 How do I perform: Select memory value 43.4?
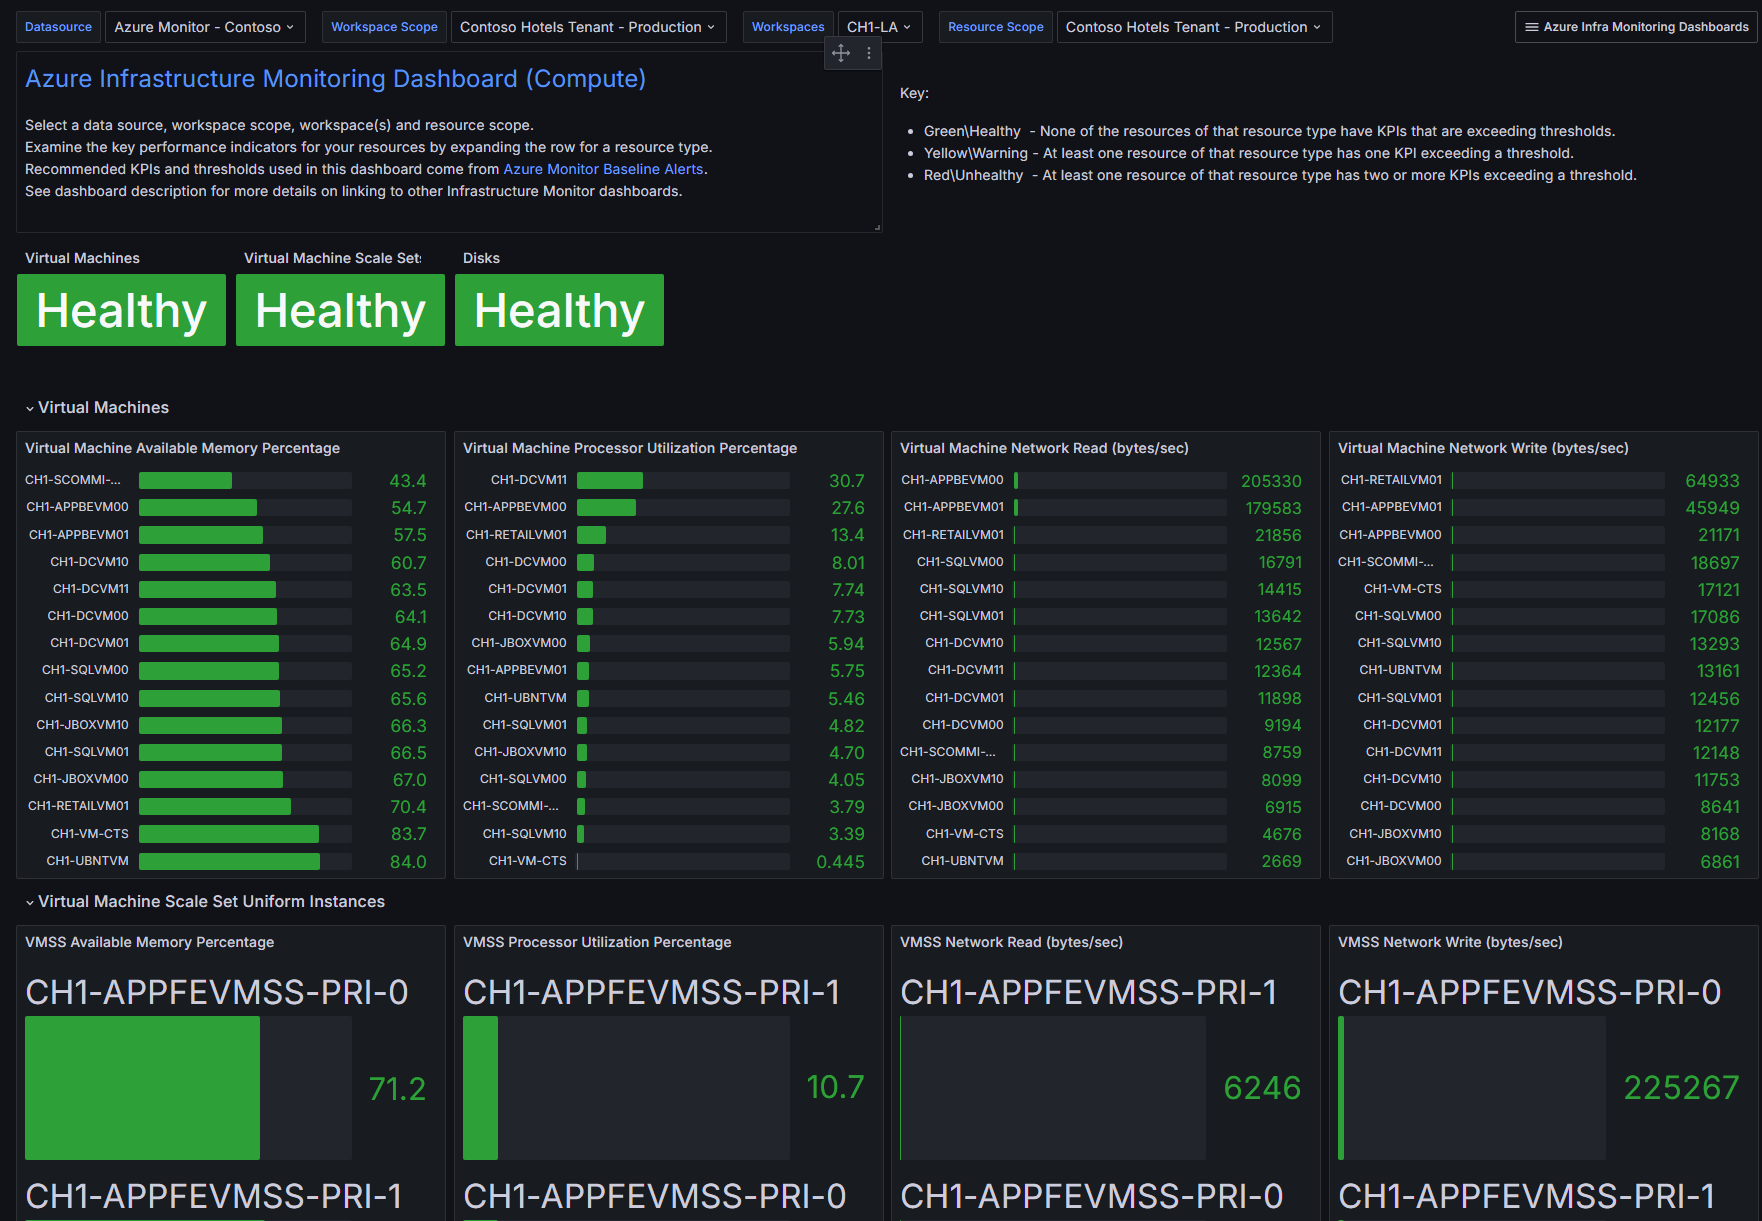coord(408,481)
